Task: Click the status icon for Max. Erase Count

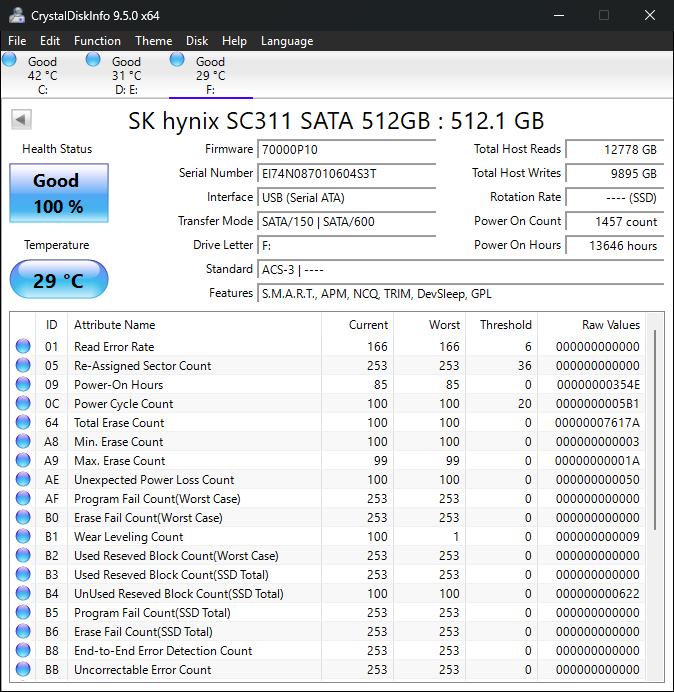Action: [23, 460]
